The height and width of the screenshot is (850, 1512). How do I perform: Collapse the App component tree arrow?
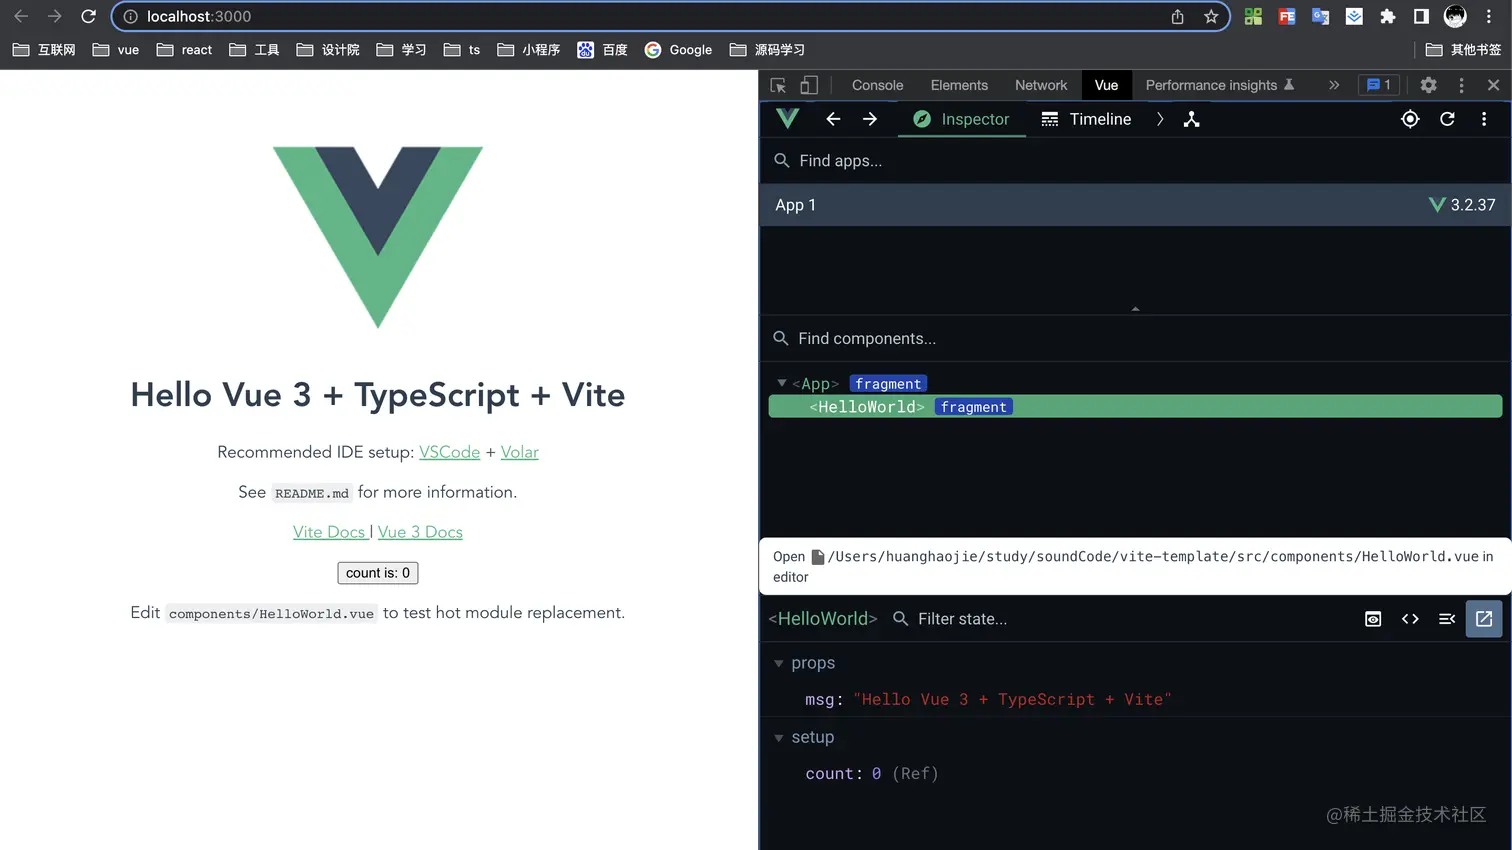[782, 383]
